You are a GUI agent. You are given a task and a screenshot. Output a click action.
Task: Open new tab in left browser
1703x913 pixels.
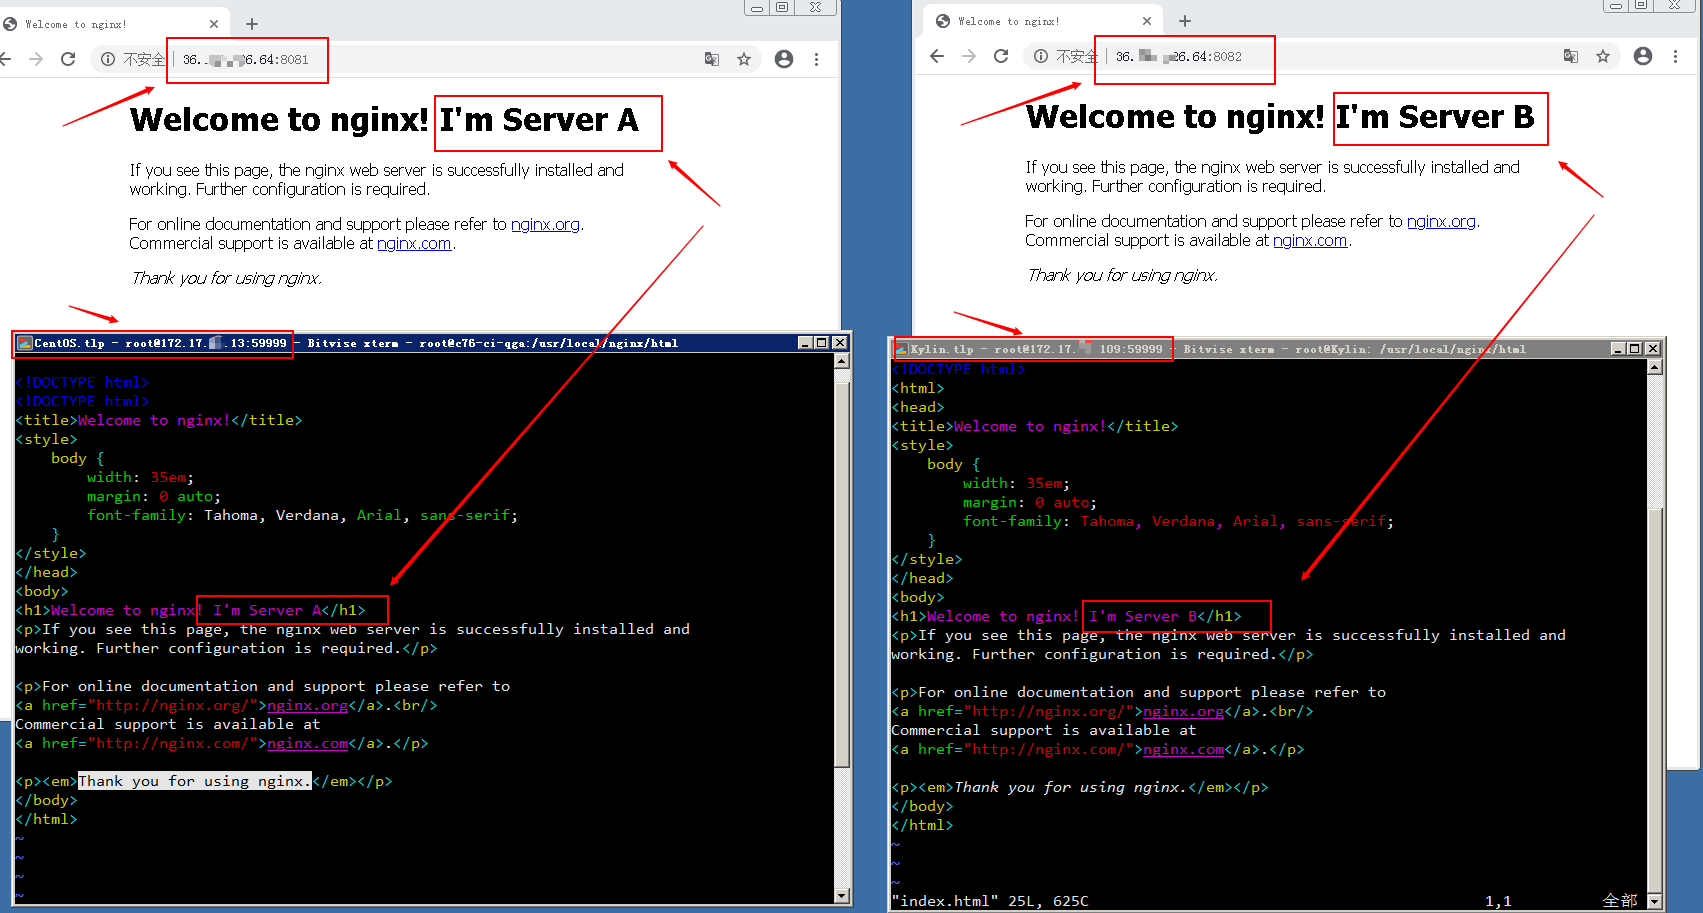(252, 24)
